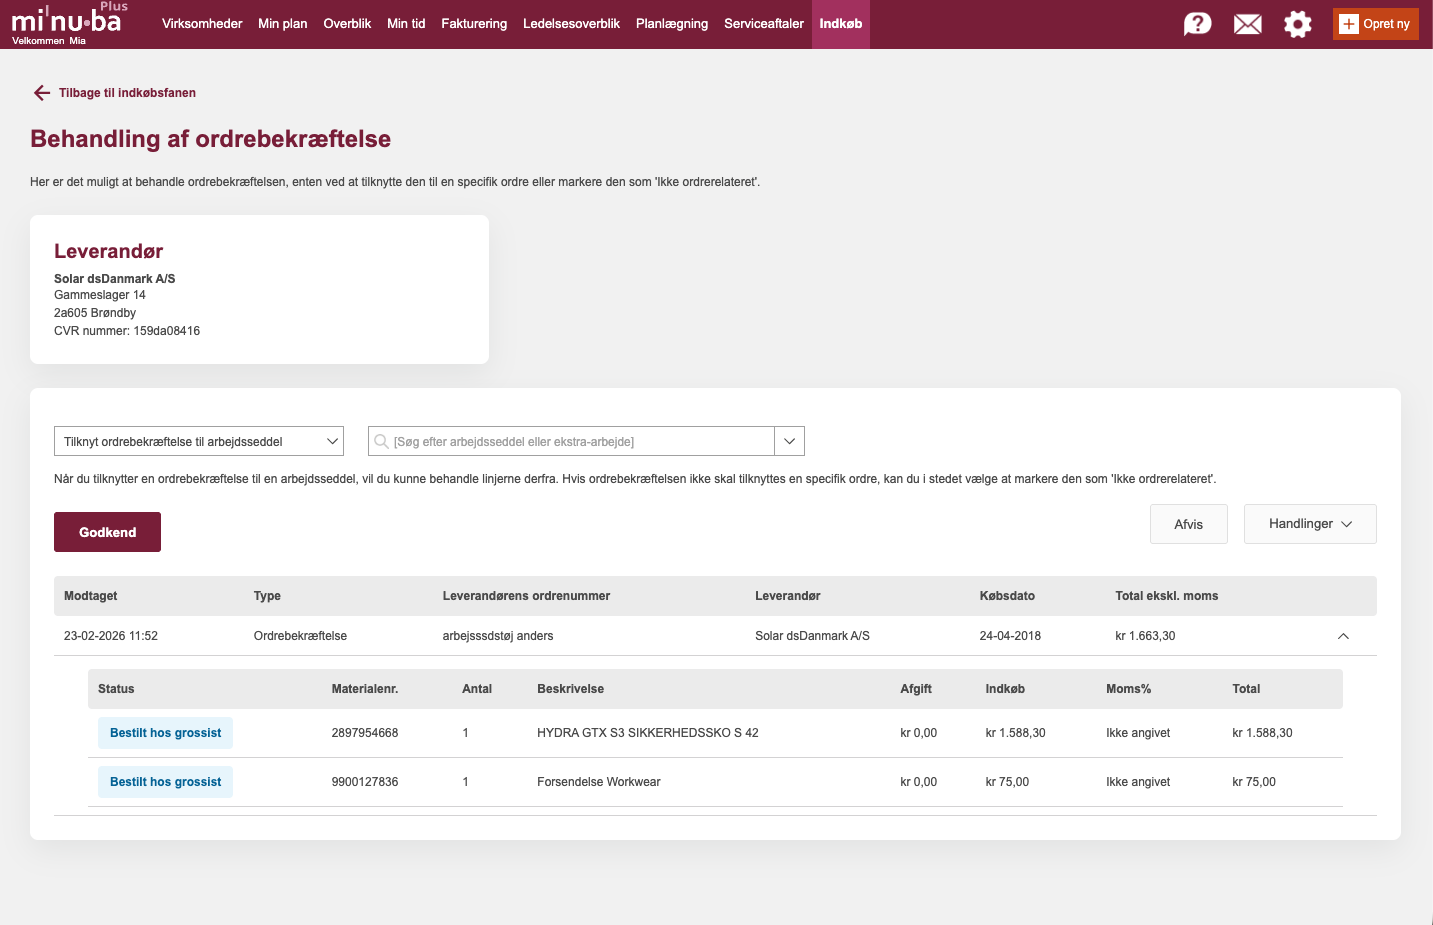The height and width of the screenshot is (925, 1433).
Task: Click status badge for HYDRA GTX sikkerhedssko
Action: pos(165,733)
